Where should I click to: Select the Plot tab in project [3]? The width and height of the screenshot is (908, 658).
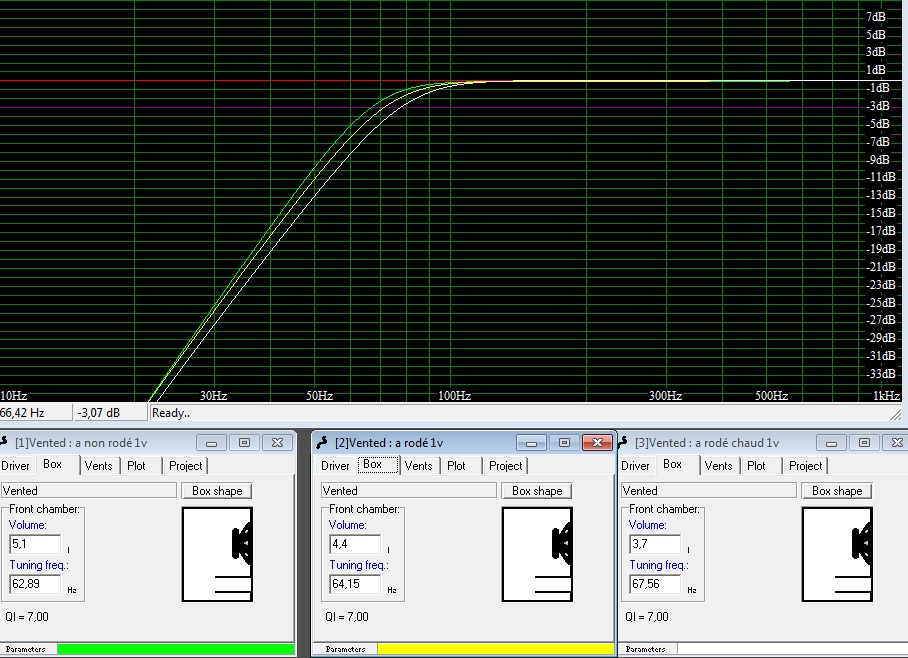tap(756, 466)
